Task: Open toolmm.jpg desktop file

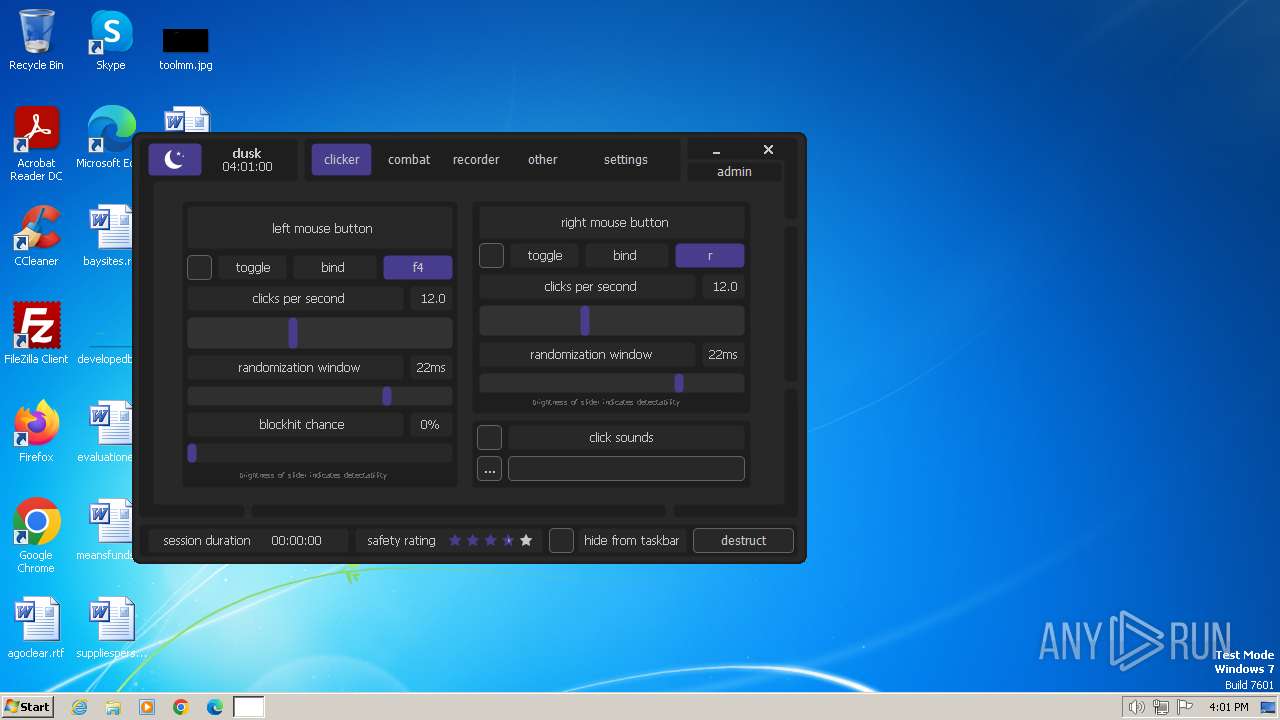Action: click(x=186, y=48)
